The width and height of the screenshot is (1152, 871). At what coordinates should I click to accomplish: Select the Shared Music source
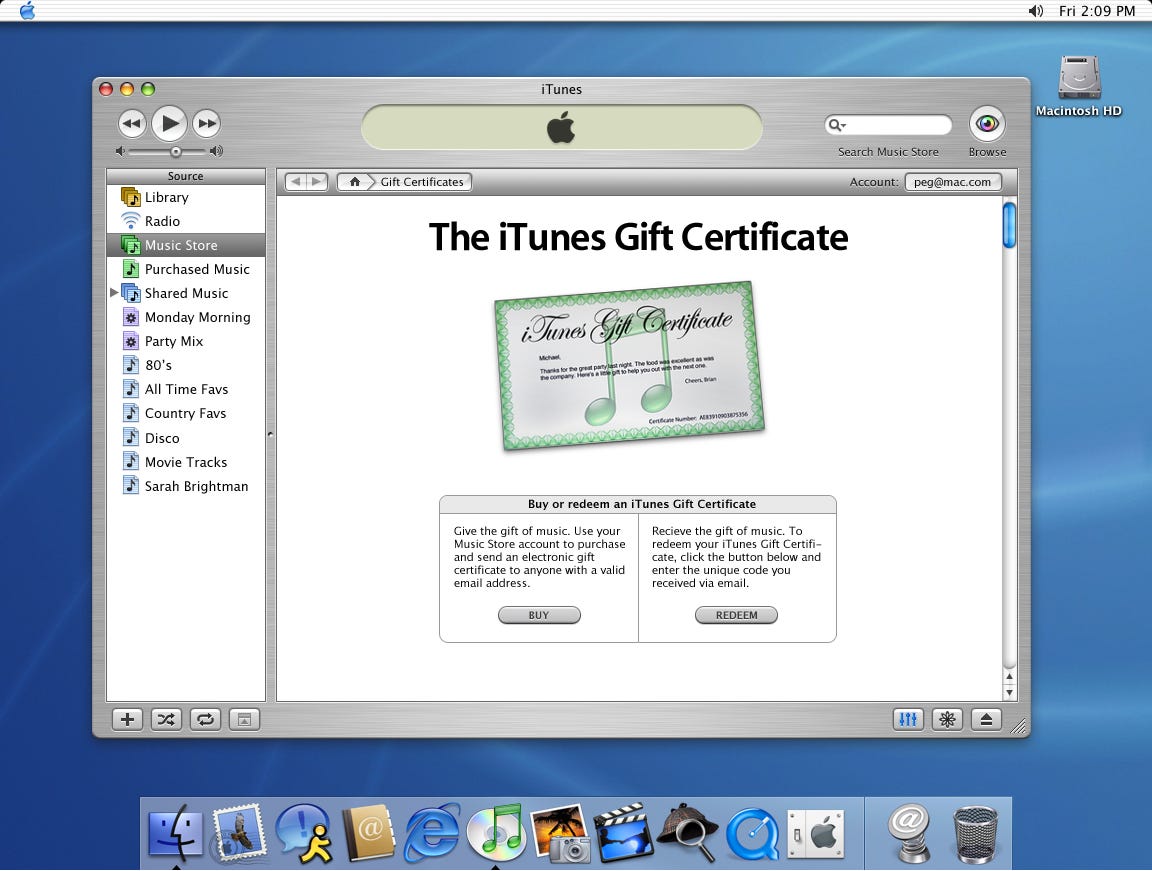(186, 293)
